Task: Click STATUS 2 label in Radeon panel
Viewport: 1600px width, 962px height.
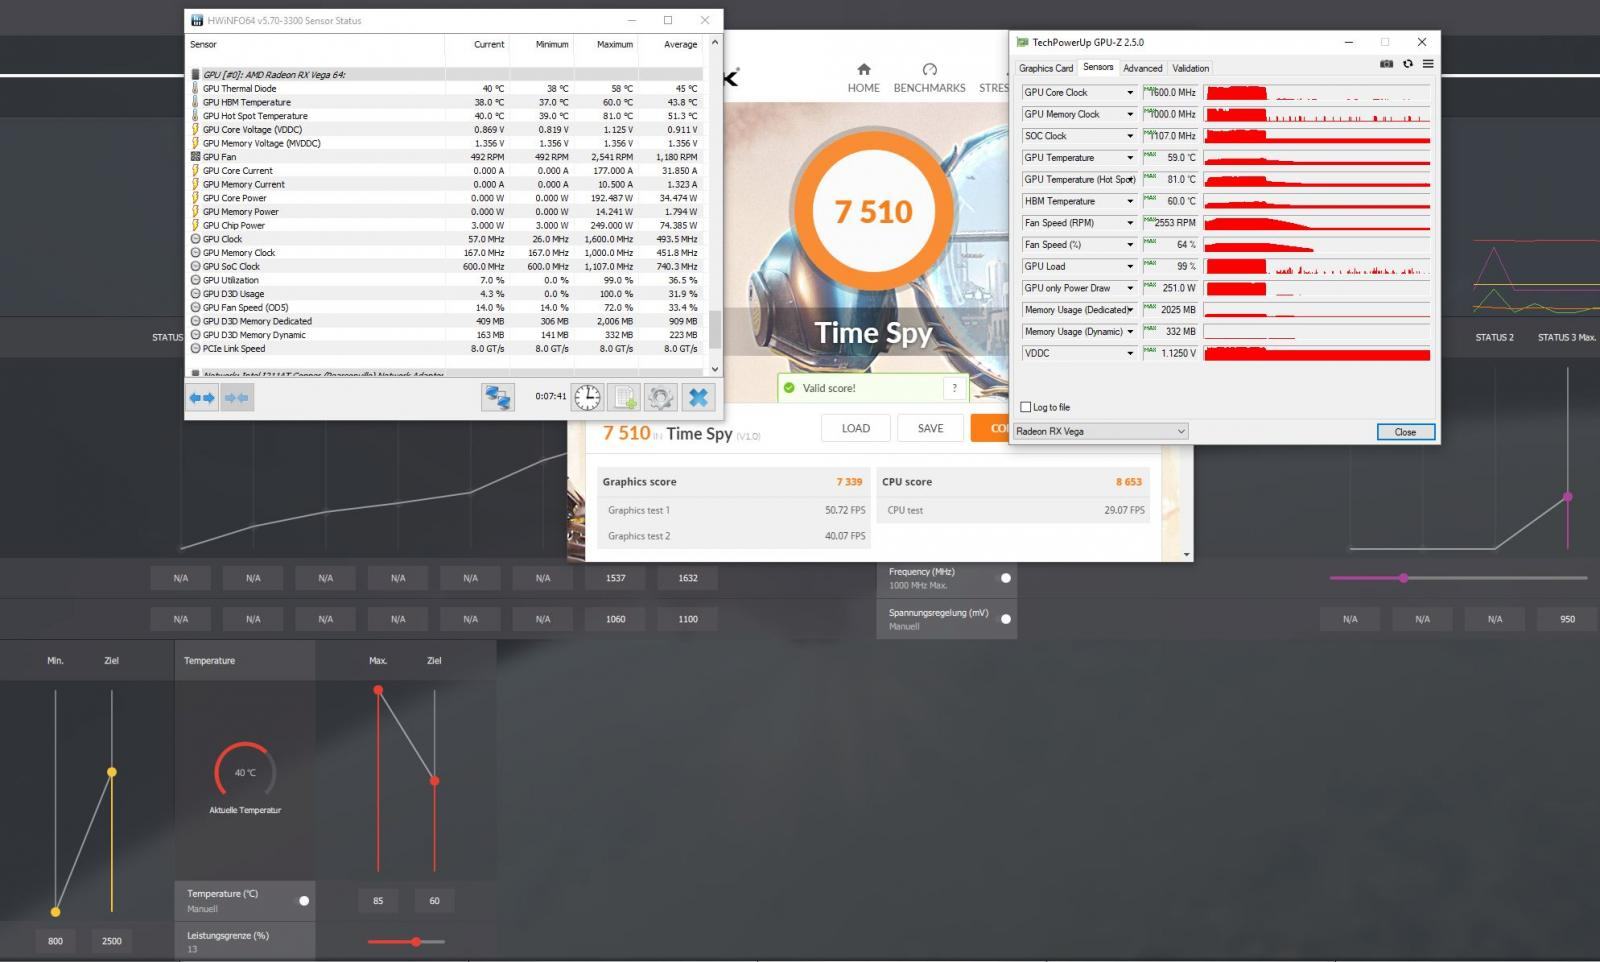Action: point(1494,337)
